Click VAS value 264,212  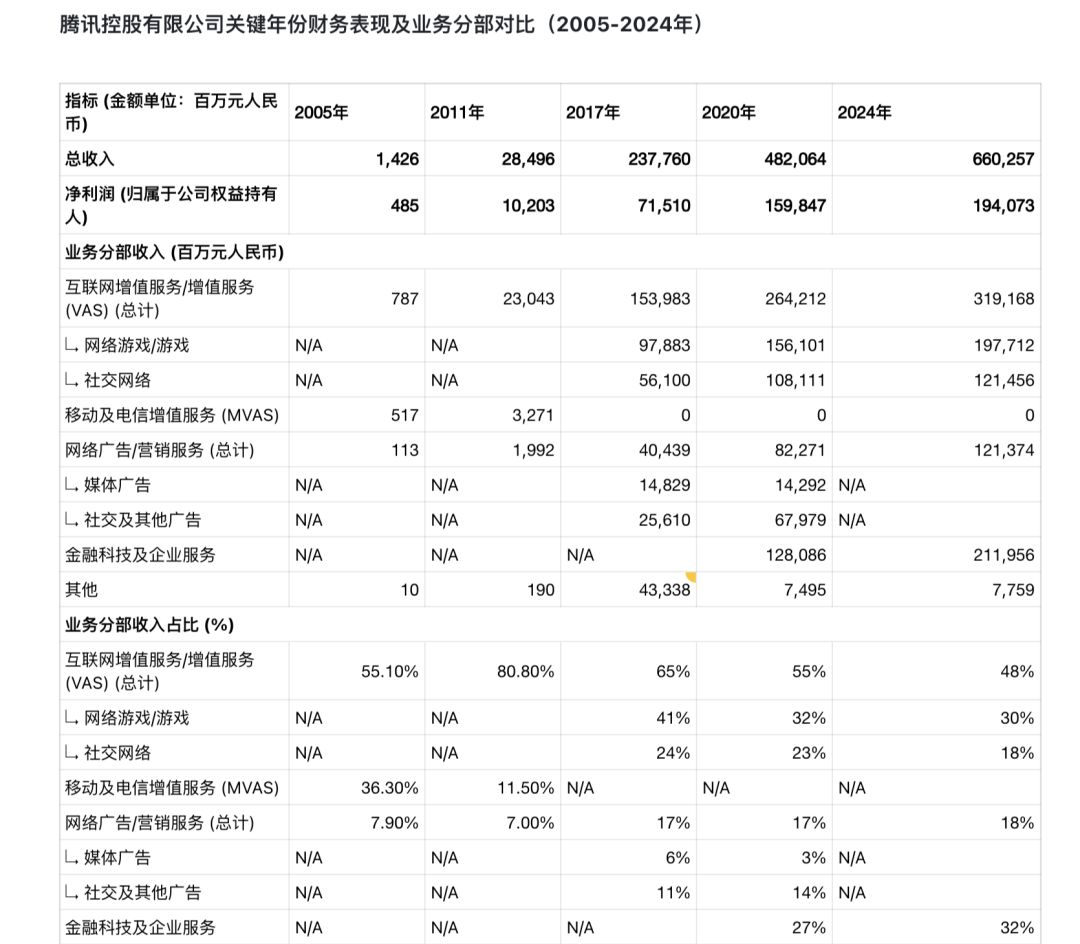[796, 299]
